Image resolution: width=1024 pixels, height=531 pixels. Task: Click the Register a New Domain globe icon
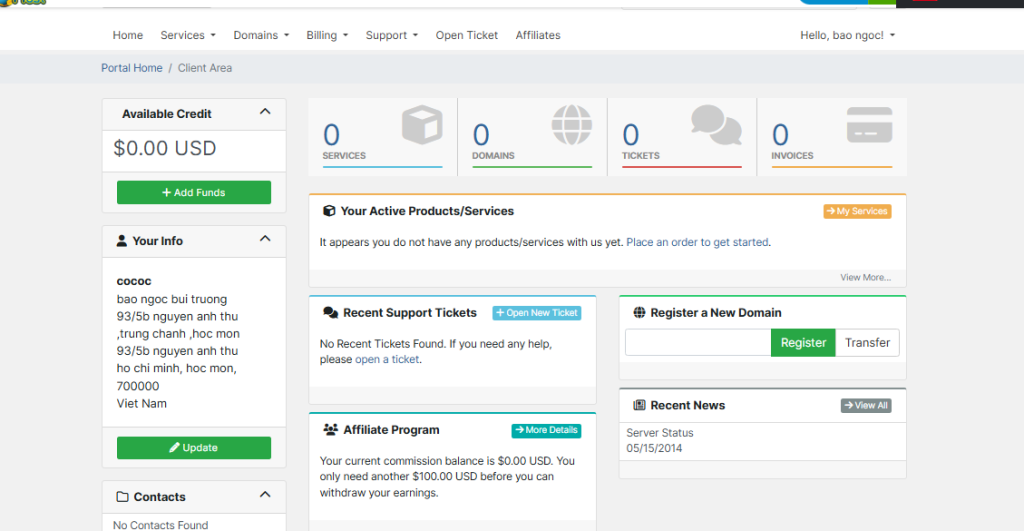639,313
